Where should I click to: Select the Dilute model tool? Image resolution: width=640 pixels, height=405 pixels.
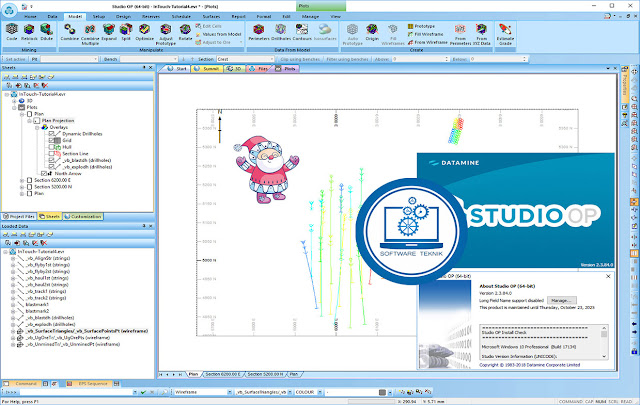pyautogui.click(x=47, y=32)
